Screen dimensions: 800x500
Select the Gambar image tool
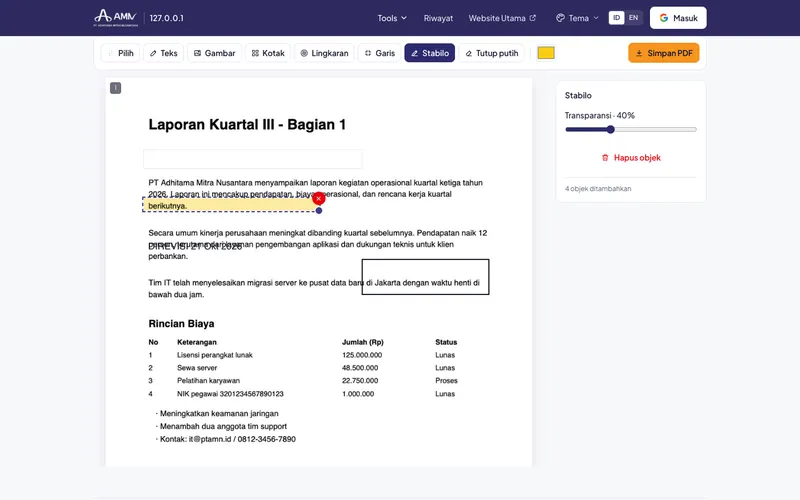click(214, 53)
